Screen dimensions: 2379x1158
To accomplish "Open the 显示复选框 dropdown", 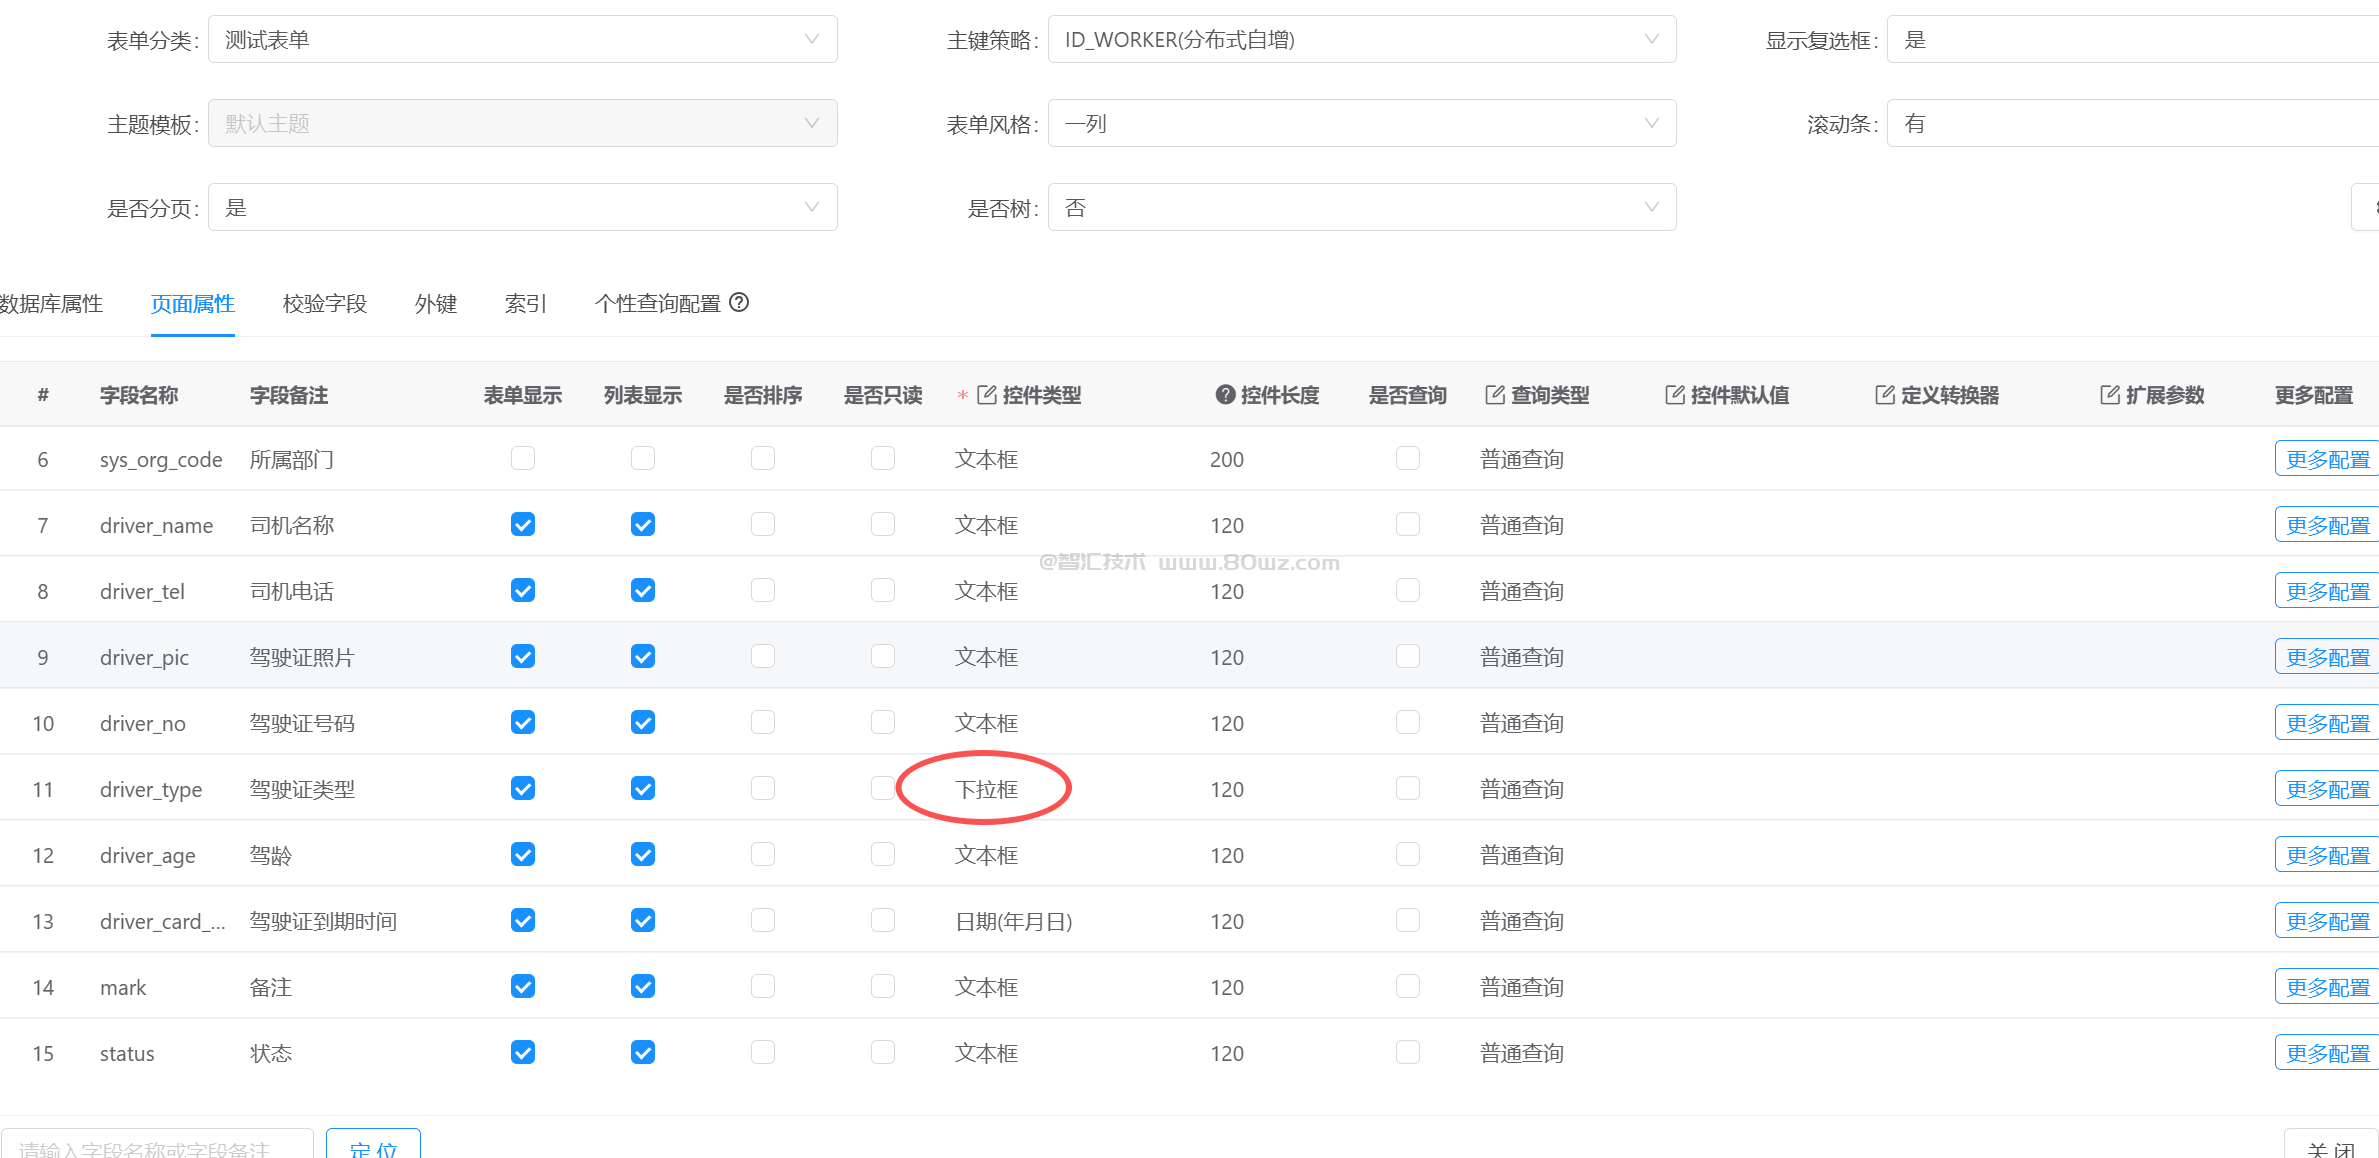I will click(x=2132, y=39).
